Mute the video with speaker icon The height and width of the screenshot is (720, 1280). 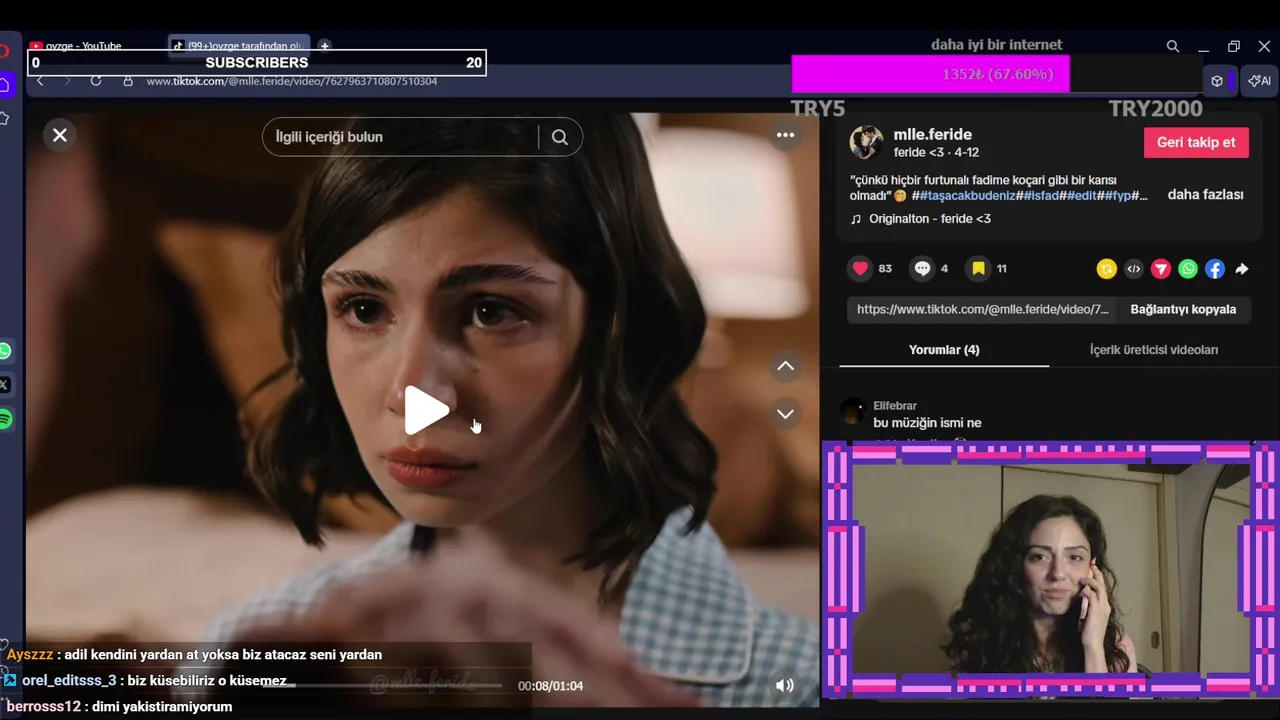pos(785,685)
